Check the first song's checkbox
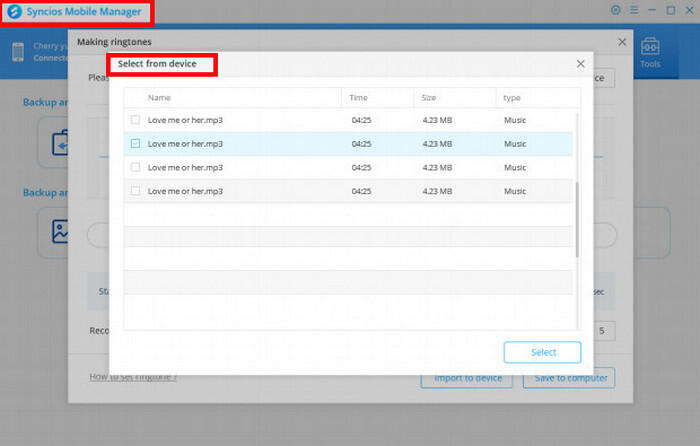This screenshot has height=446, width=700. pos(136,120)
